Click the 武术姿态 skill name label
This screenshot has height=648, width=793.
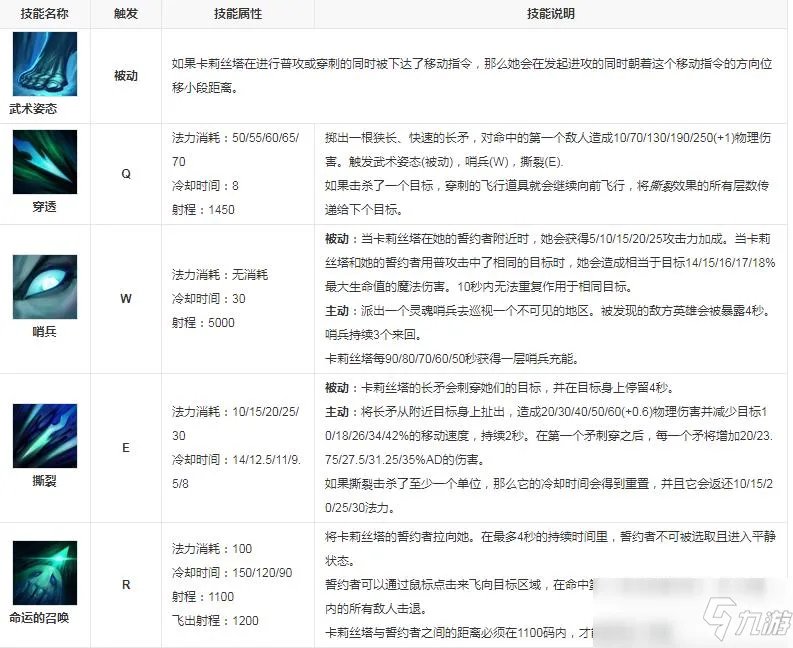[33, 108]
